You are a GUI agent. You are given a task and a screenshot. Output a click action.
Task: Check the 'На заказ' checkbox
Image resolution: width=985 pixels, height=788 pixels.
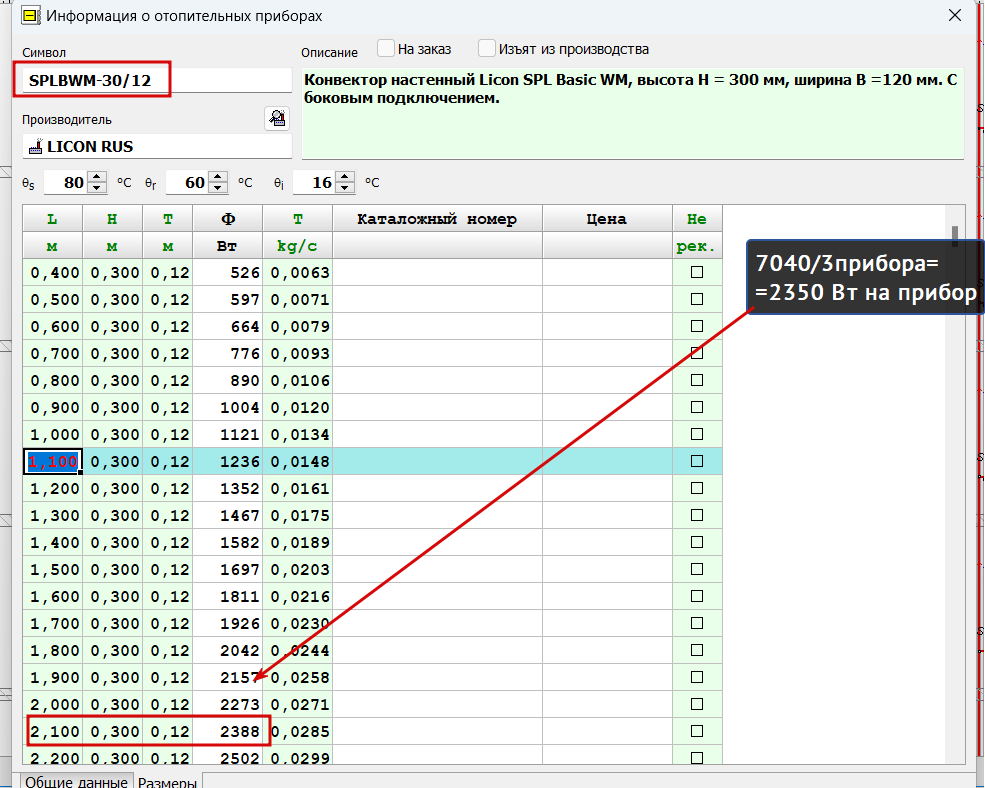[386, 48]
